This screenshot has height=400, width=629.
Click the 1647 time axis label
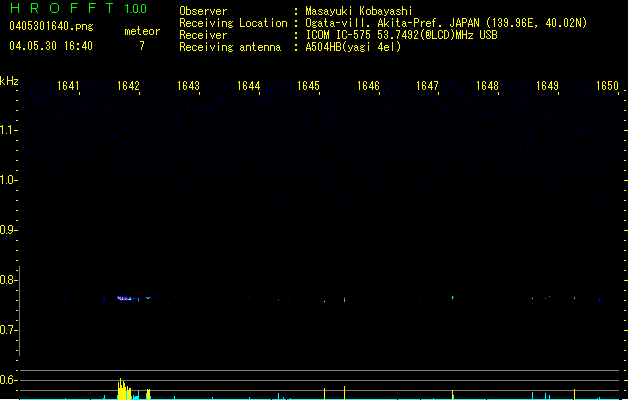click(427, 86)
